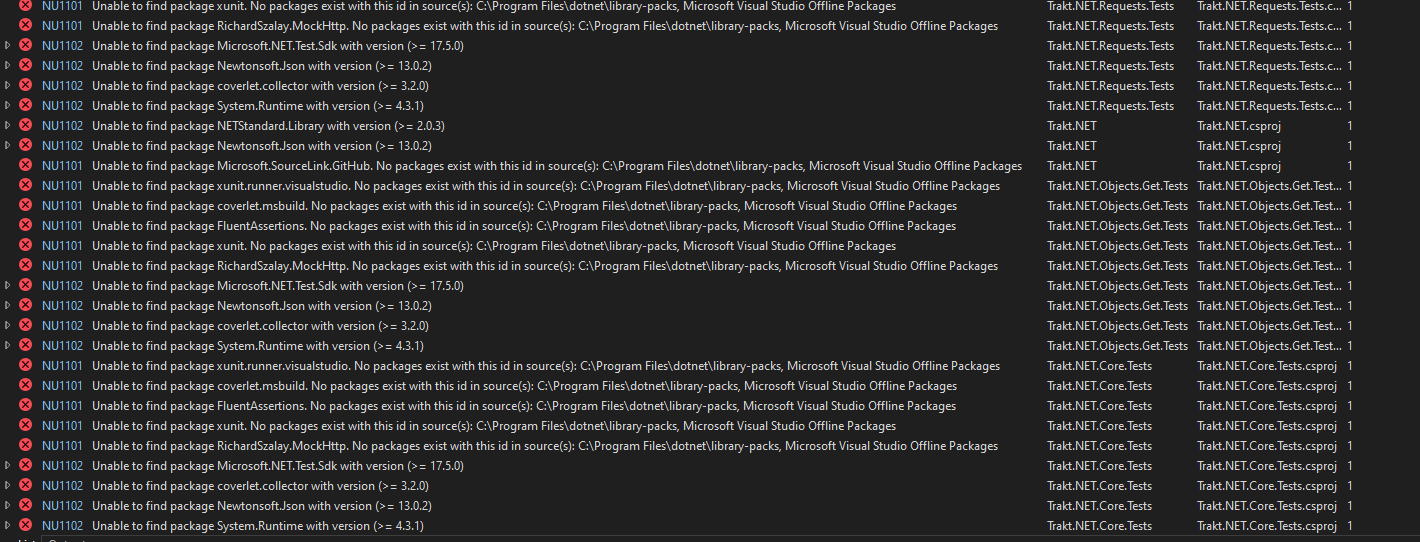1420x542 pixels.
Task: Select Core.Tests RichardSzalay.MockHttp description text
Action: click(545, 446)
